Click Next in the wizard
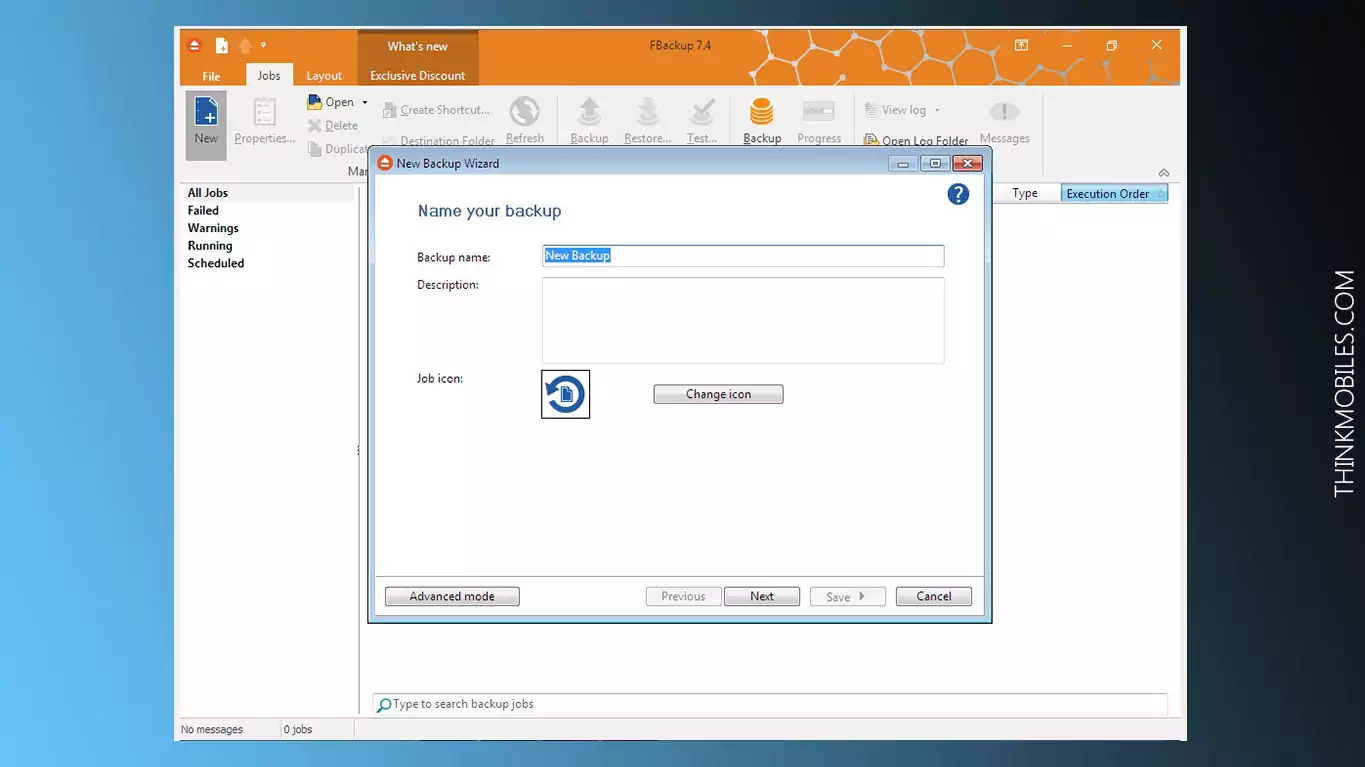Image resolution: width=1365 pixels, height=767 pixels. coord(762,596)
